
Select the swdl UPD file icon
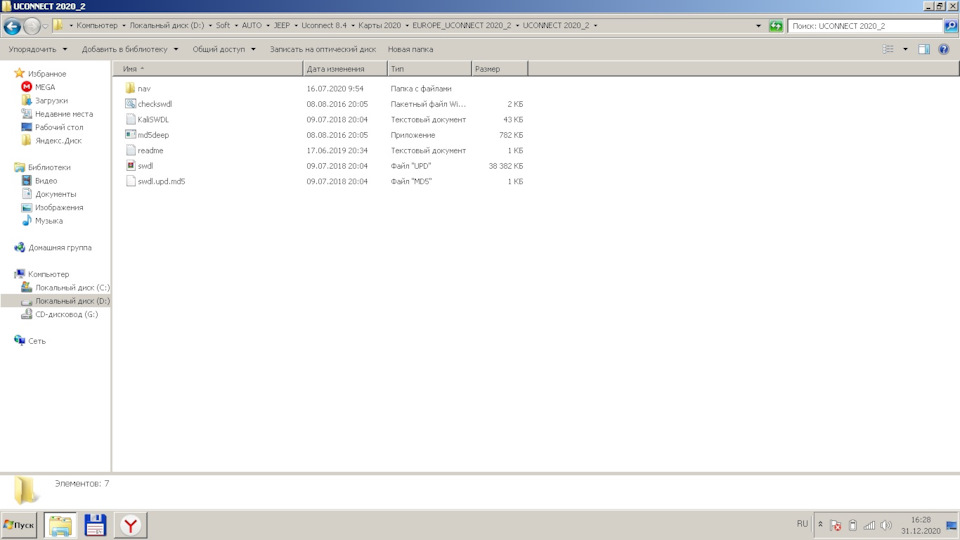(130, 165)
